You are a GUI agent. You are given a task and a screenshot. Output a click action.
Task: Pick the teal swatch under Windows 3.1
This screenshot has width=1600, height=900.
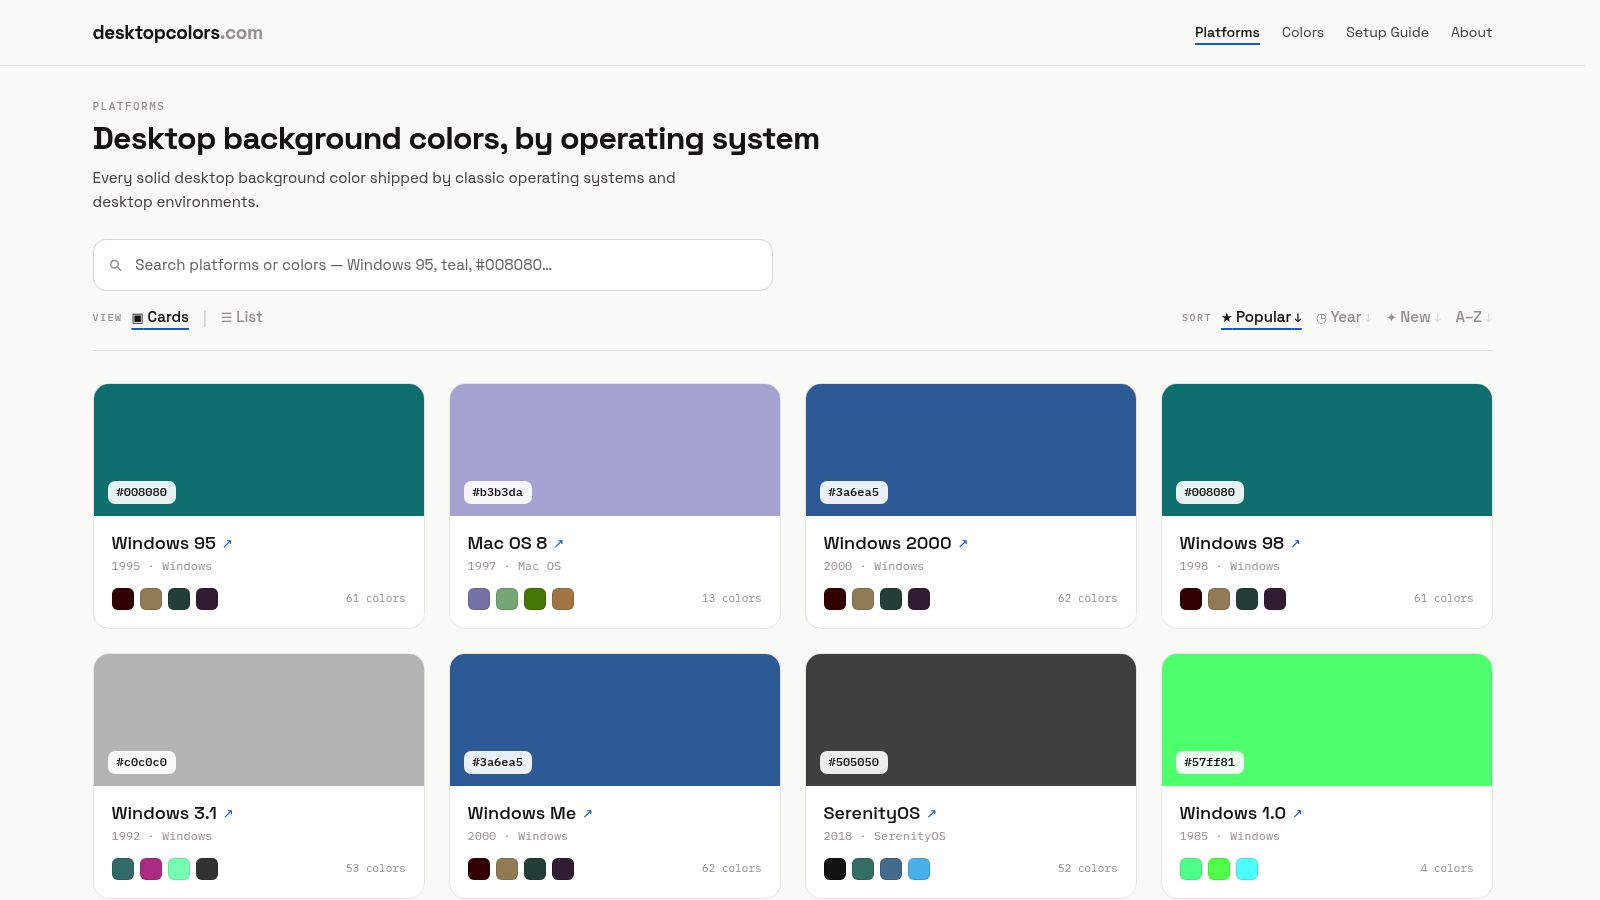(123, 869)
